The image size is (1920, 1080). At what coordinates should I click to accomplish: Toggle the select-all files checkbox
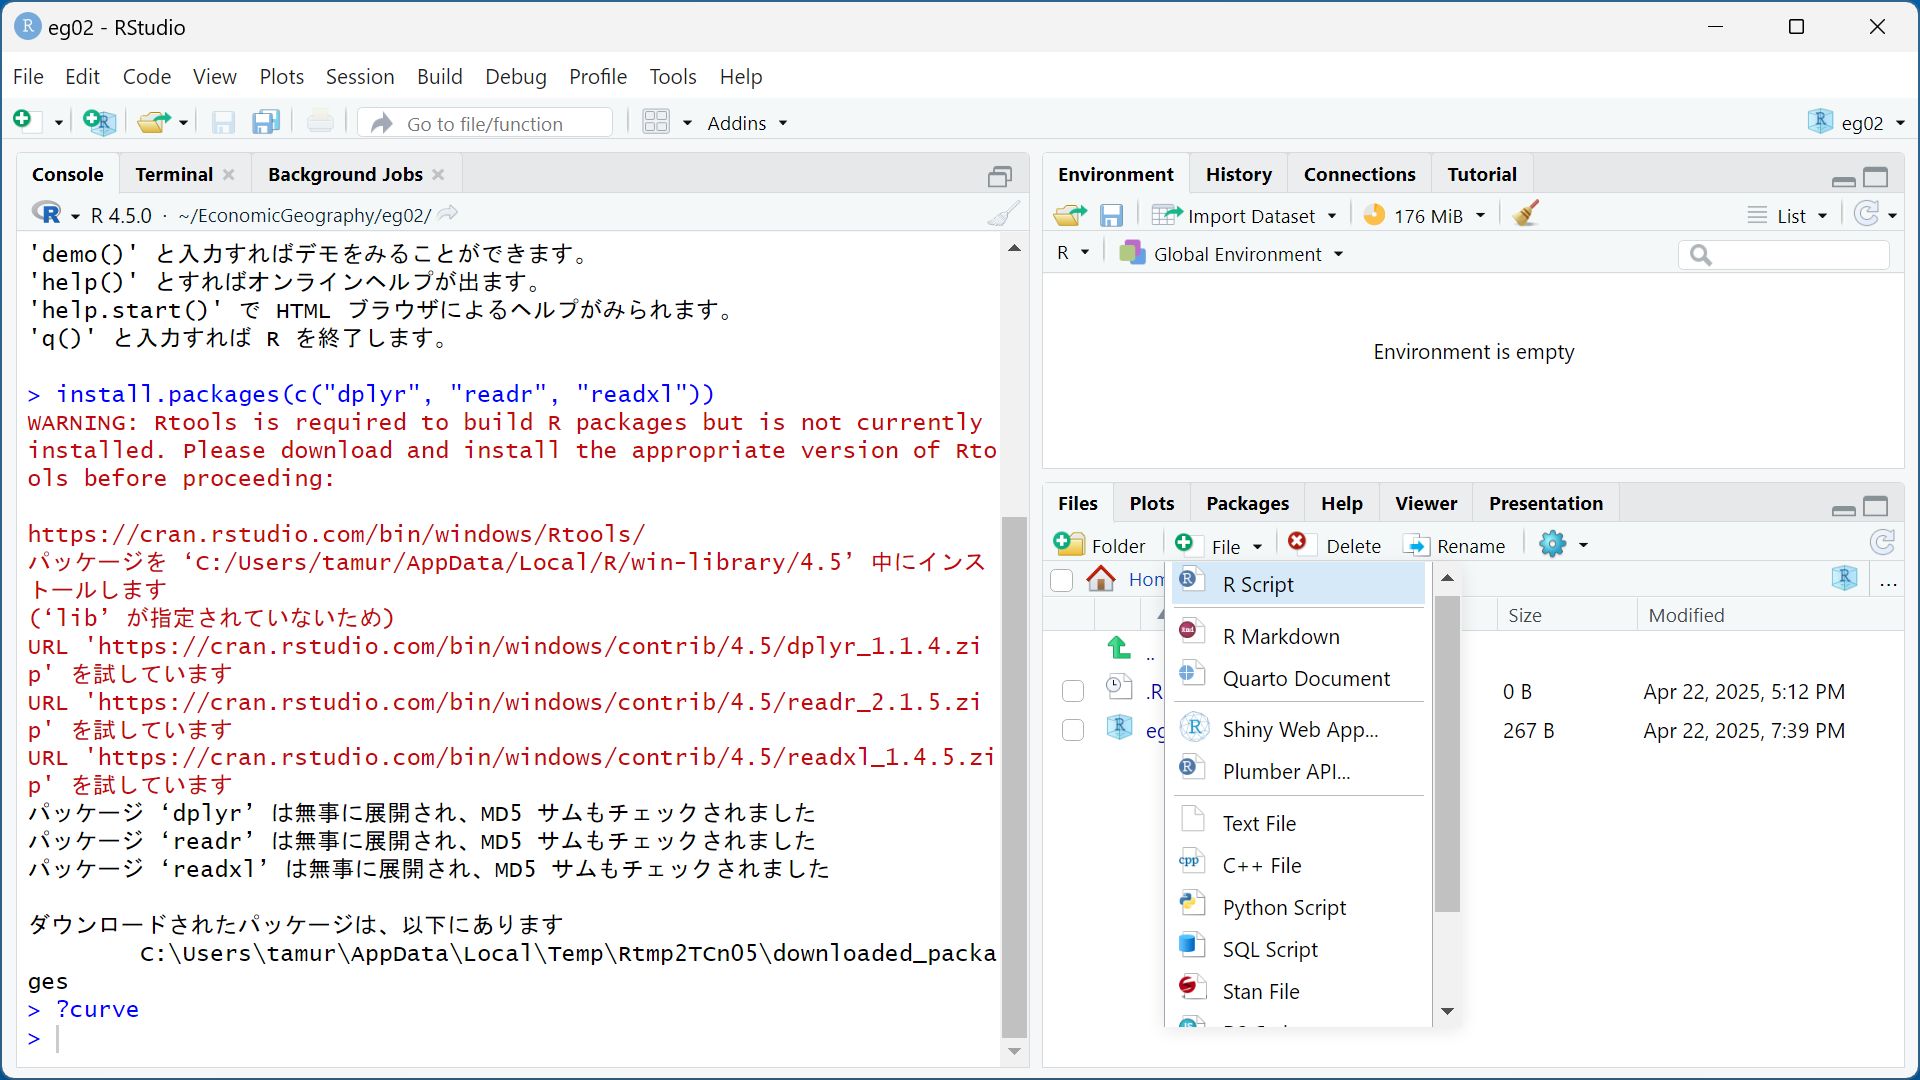[1062, 580]
